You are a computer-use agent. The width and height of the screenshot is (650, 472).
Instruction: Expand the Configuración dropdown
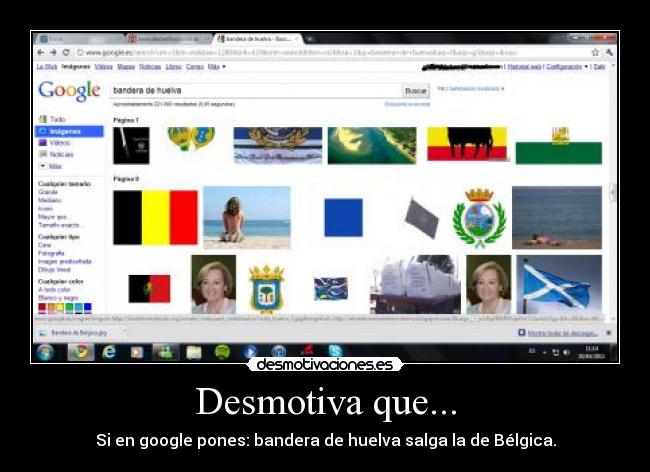tap(567, 66)
